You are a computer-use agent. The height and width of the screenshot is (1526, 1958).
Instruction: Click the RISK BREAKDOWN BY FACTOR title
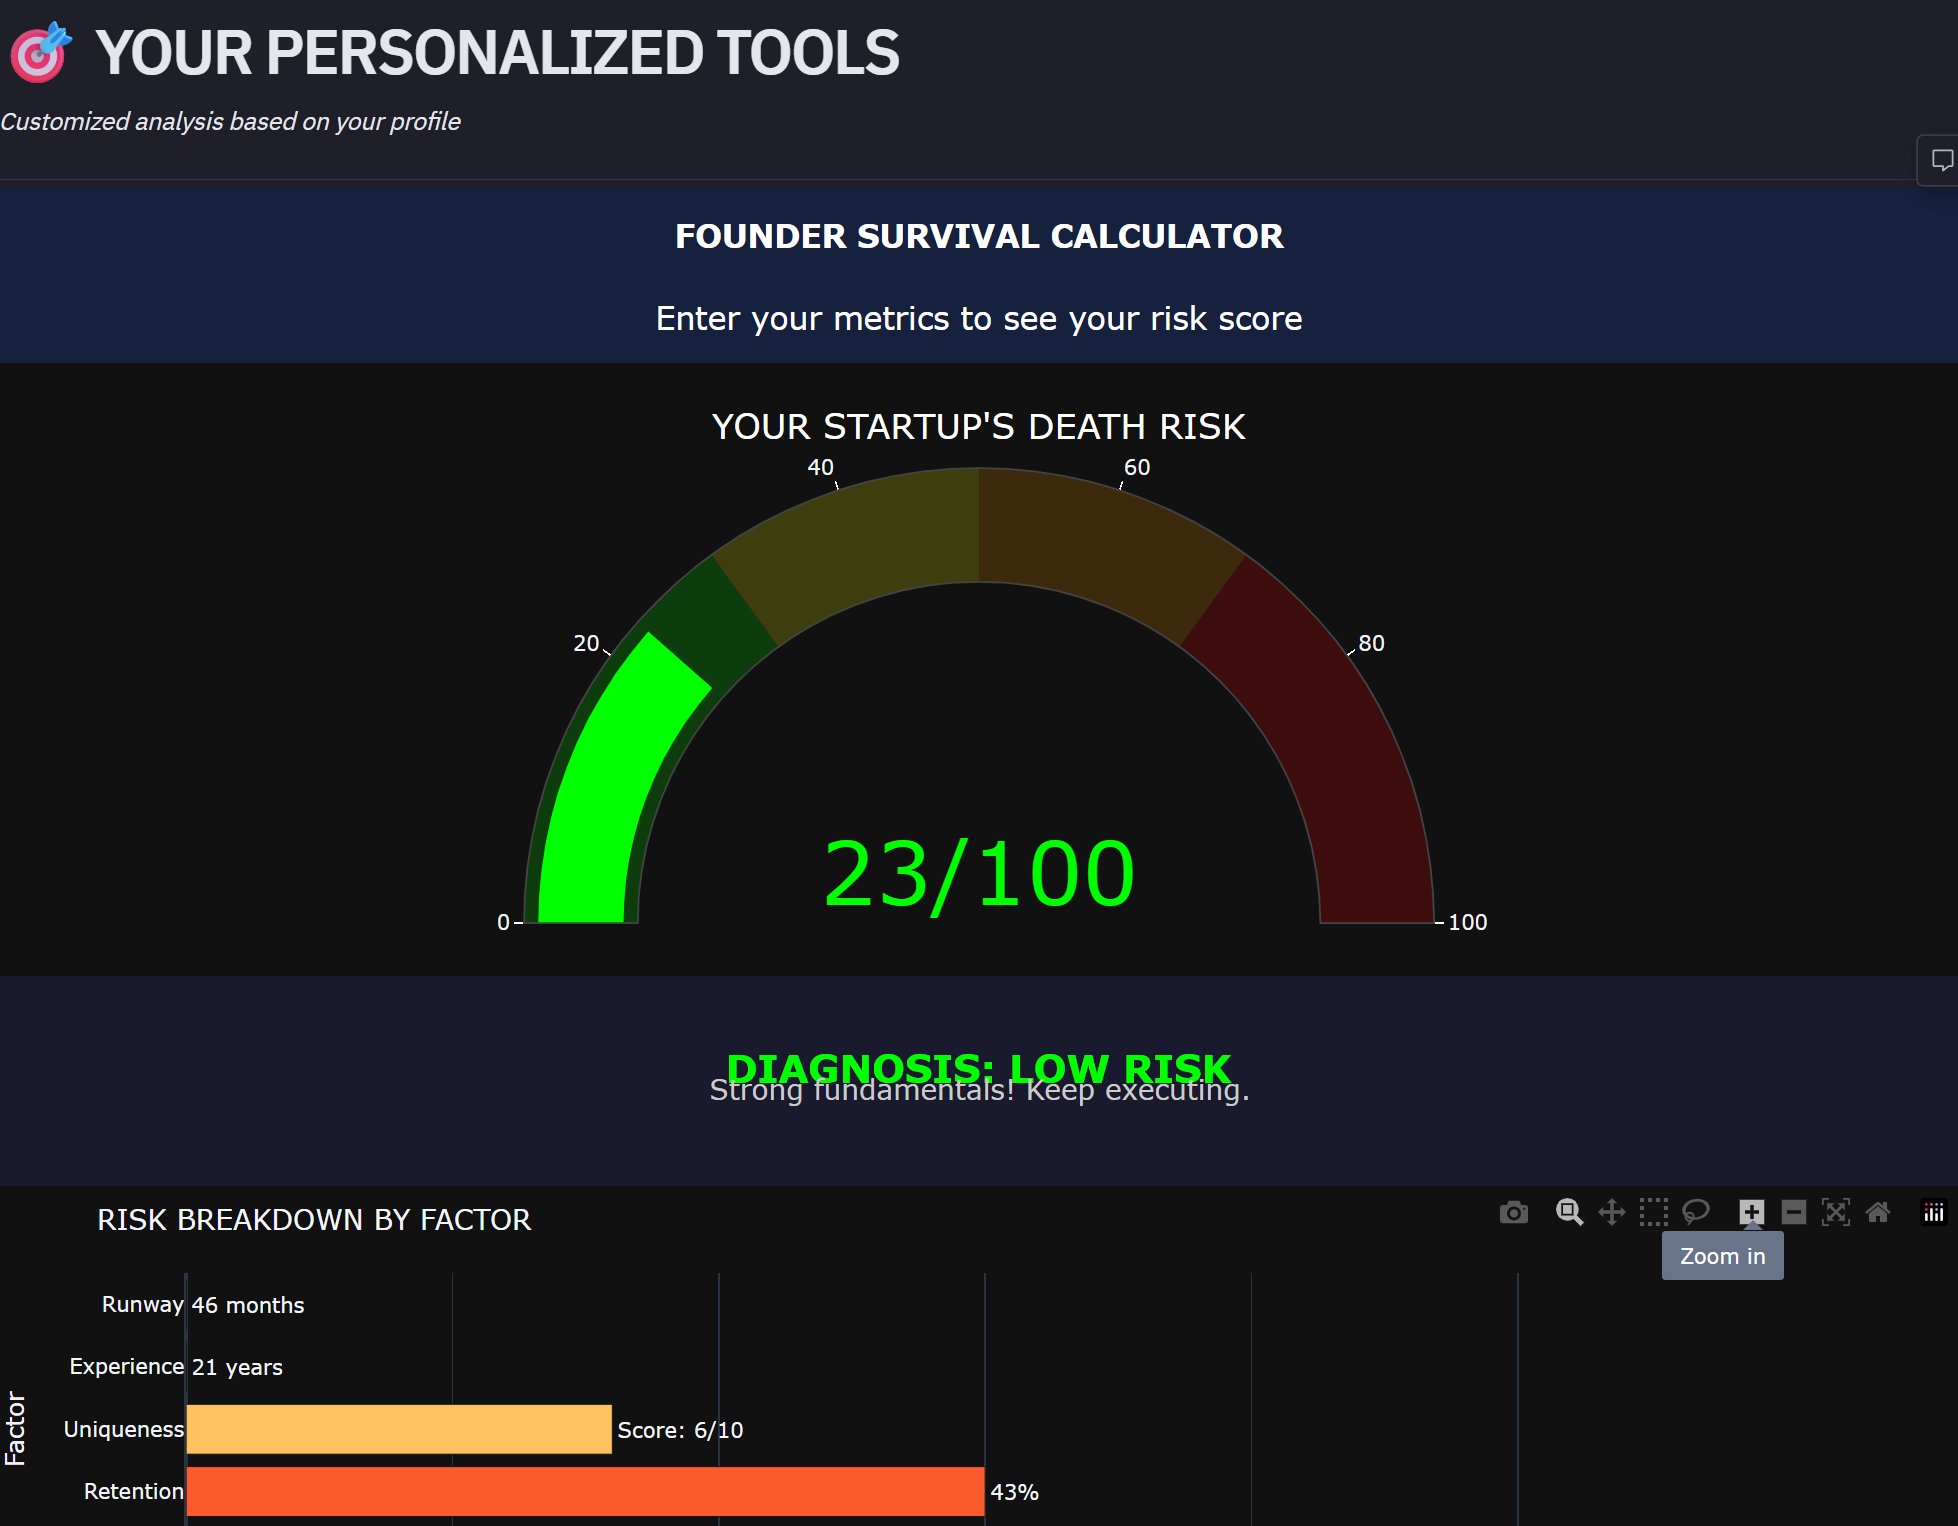click(x=314, y=1220)
